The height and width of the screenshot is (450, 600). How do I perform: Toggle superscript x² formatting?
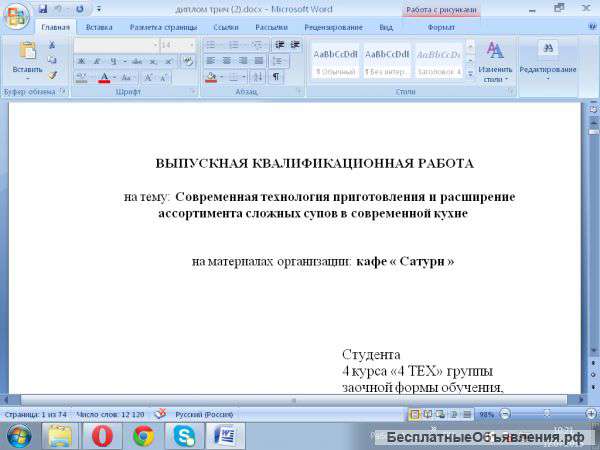(x=168, y=62)
